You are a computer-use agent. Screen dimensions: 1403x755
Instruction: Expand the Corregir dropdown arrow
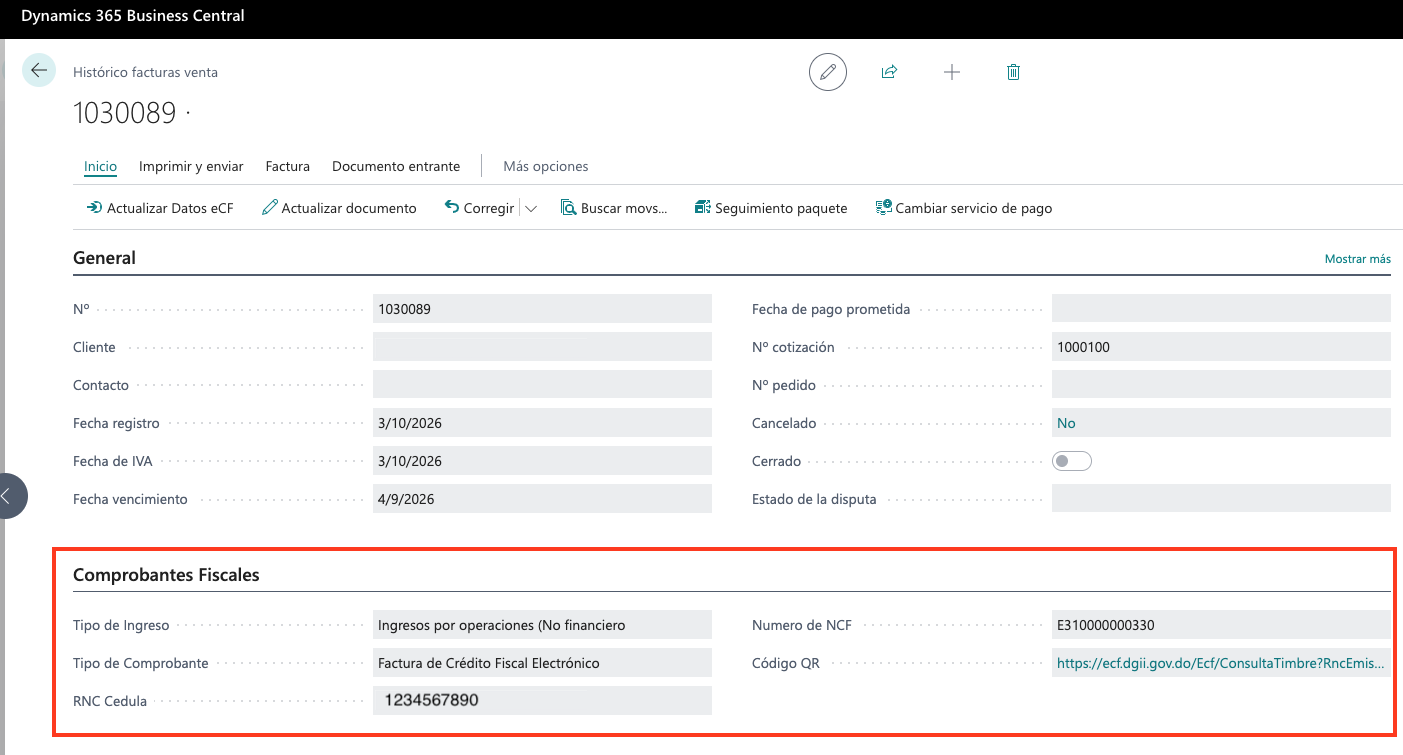click(531, 207)
